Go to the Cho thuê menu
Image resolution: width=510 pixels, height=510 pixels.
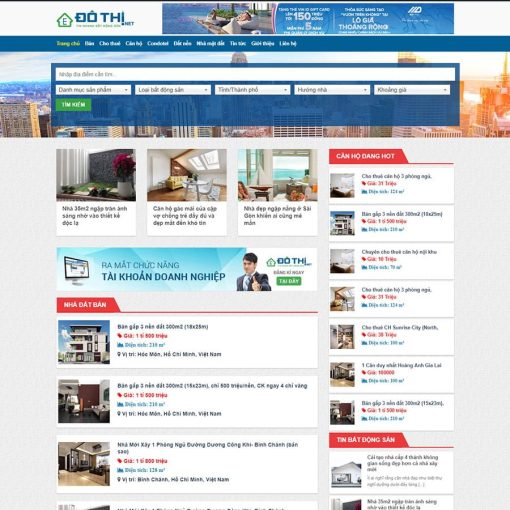tap(110, 43)
